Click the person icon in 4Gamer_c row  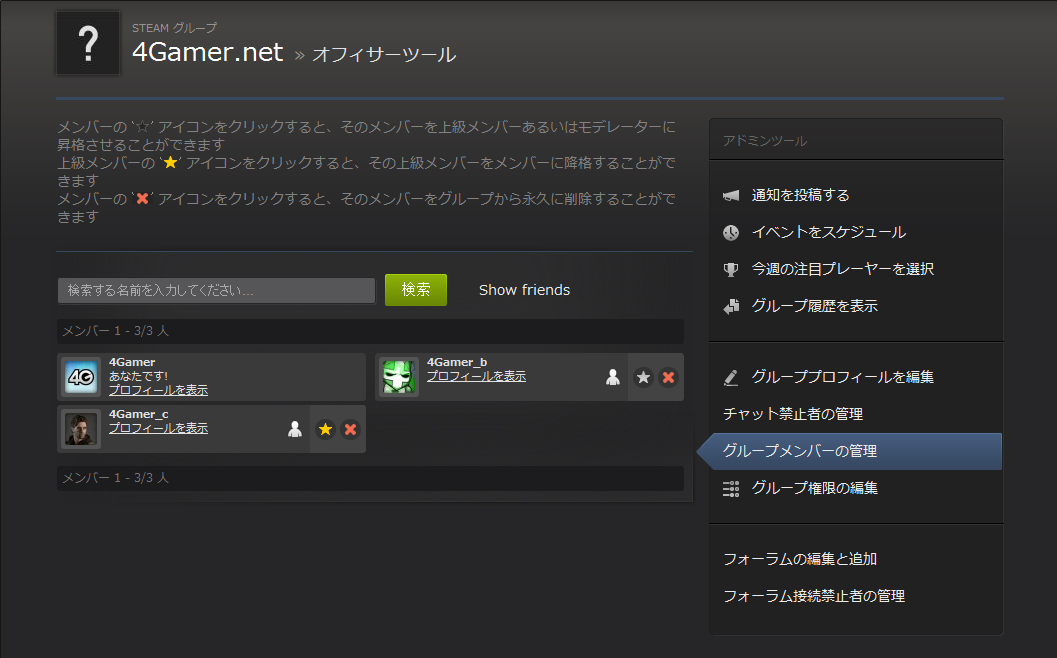(x=295, y=429)
